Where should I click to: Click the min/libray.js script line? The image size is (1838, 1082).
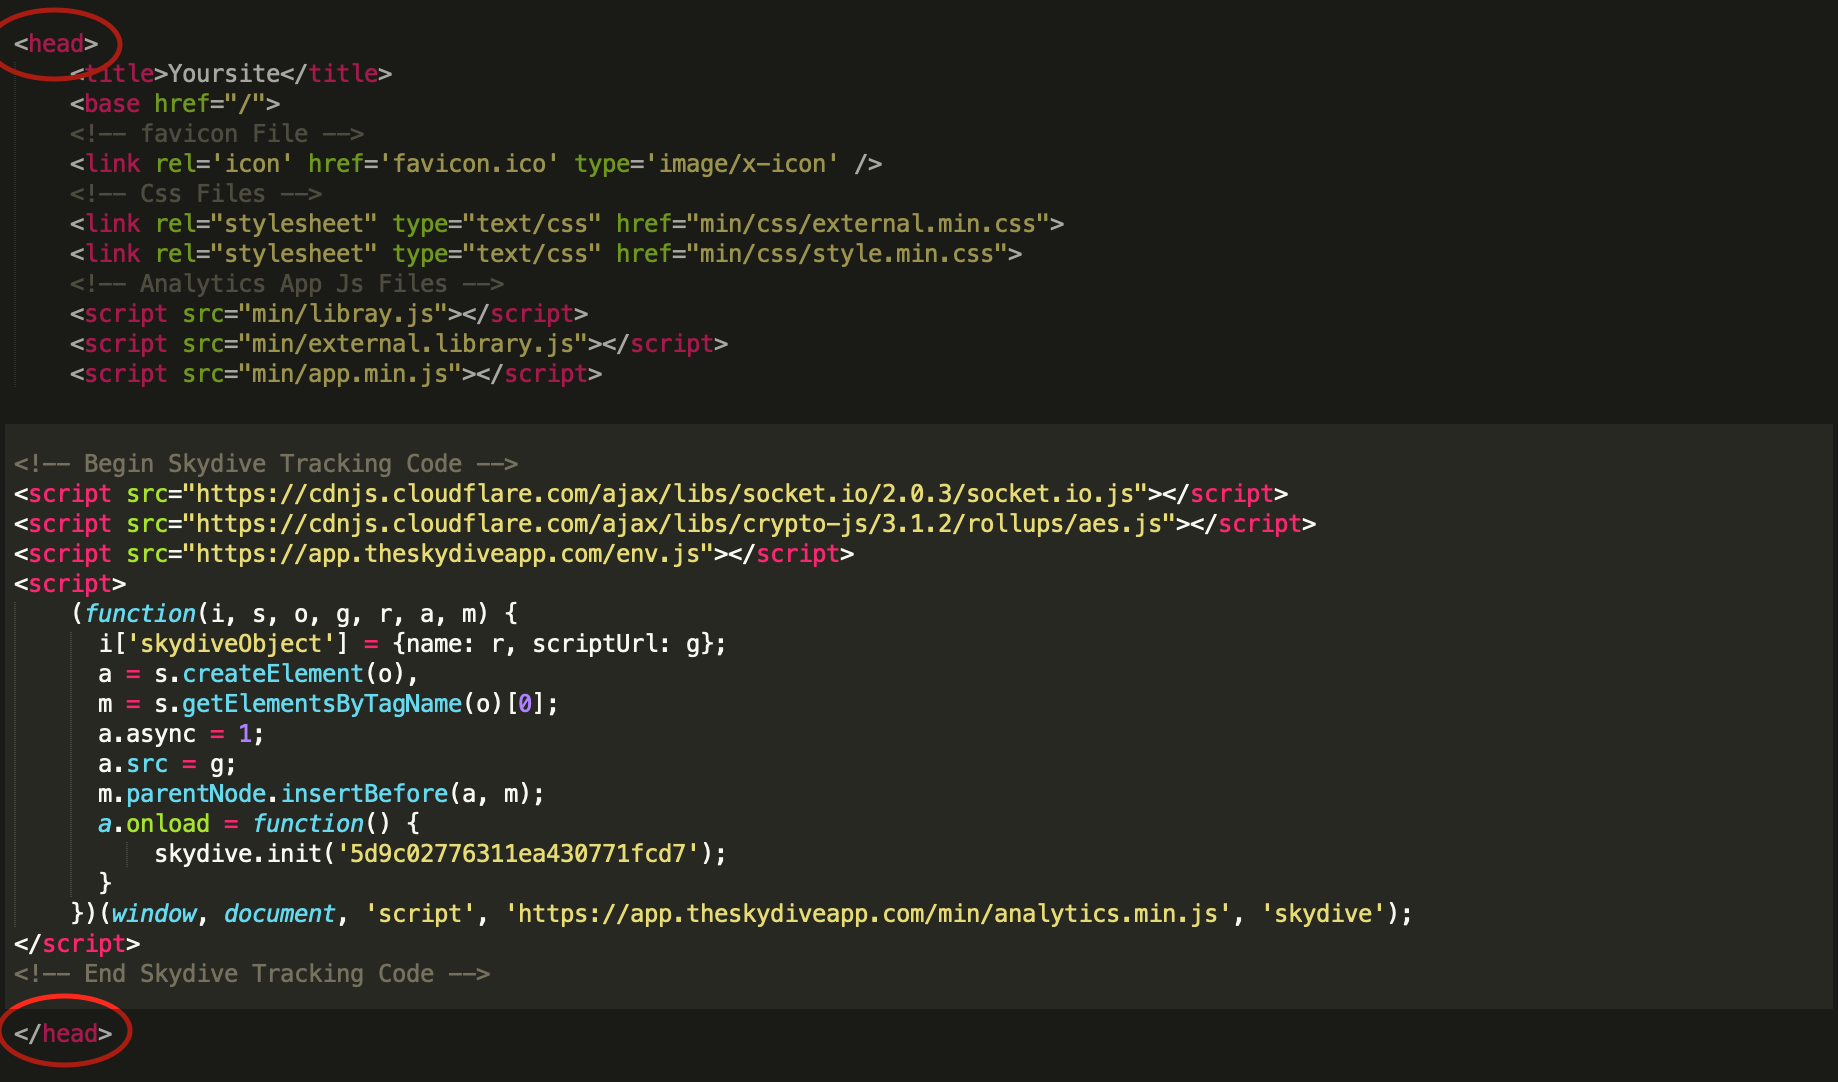pos(329,313)
